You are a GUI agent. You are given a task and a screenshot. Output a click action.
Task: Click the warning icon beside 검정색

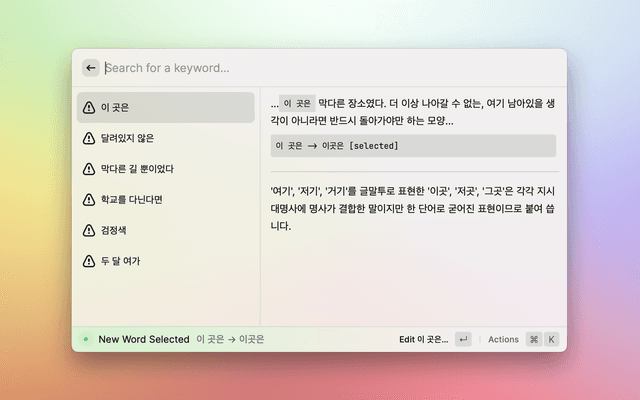89,231
